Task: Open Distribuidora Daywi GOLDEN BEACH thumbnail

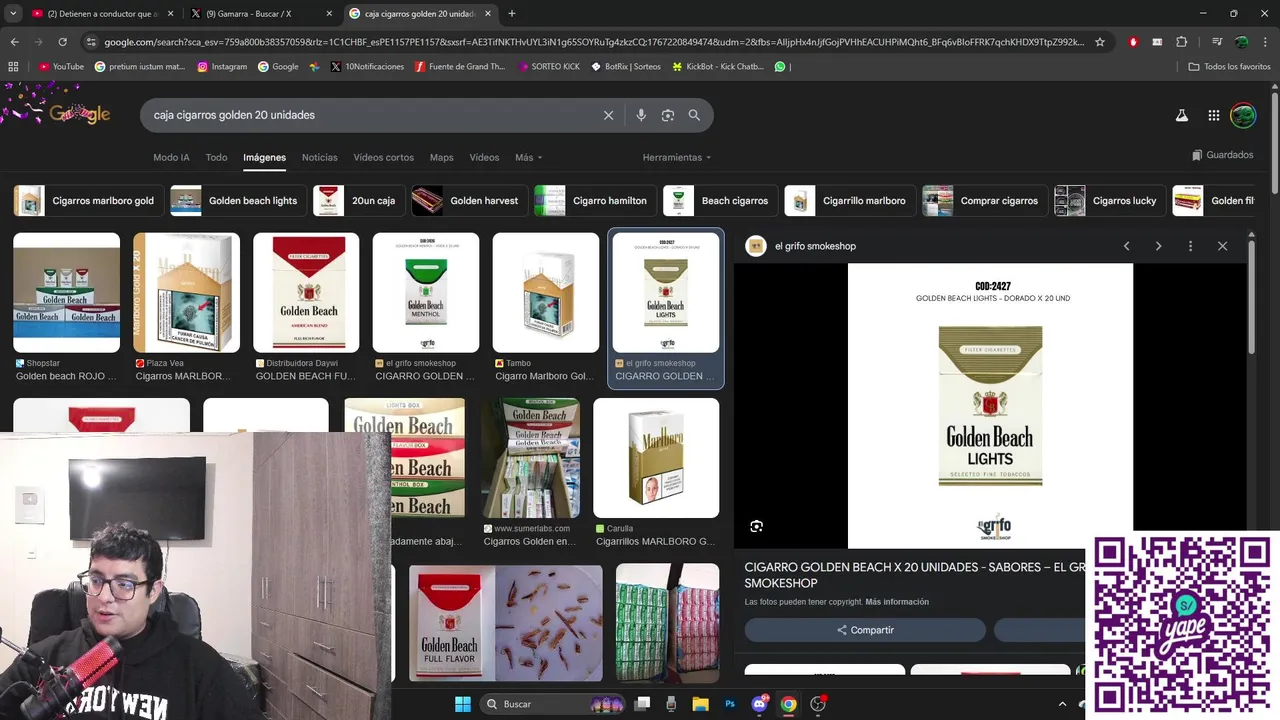Action: tap(306, 293)
